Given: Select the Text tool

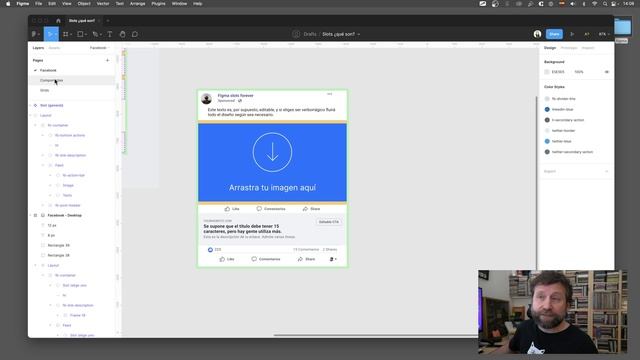Looking at the screenshot, I should coord(110,34).
